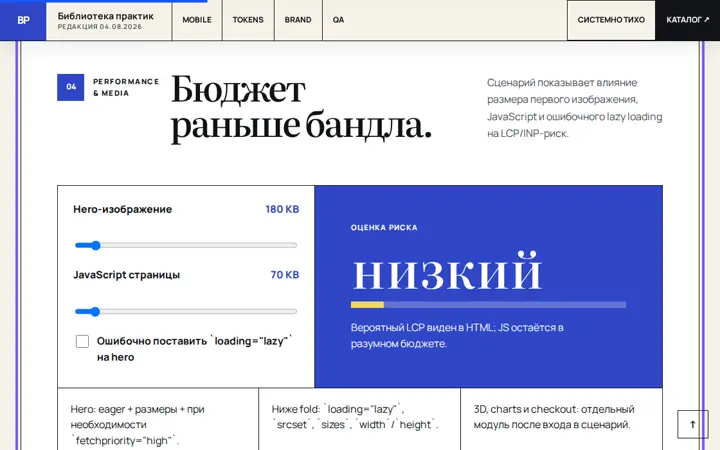Click the JavaScript страницы slider track
The width and height of the screenshot is (720, 450).
point(186,311)
